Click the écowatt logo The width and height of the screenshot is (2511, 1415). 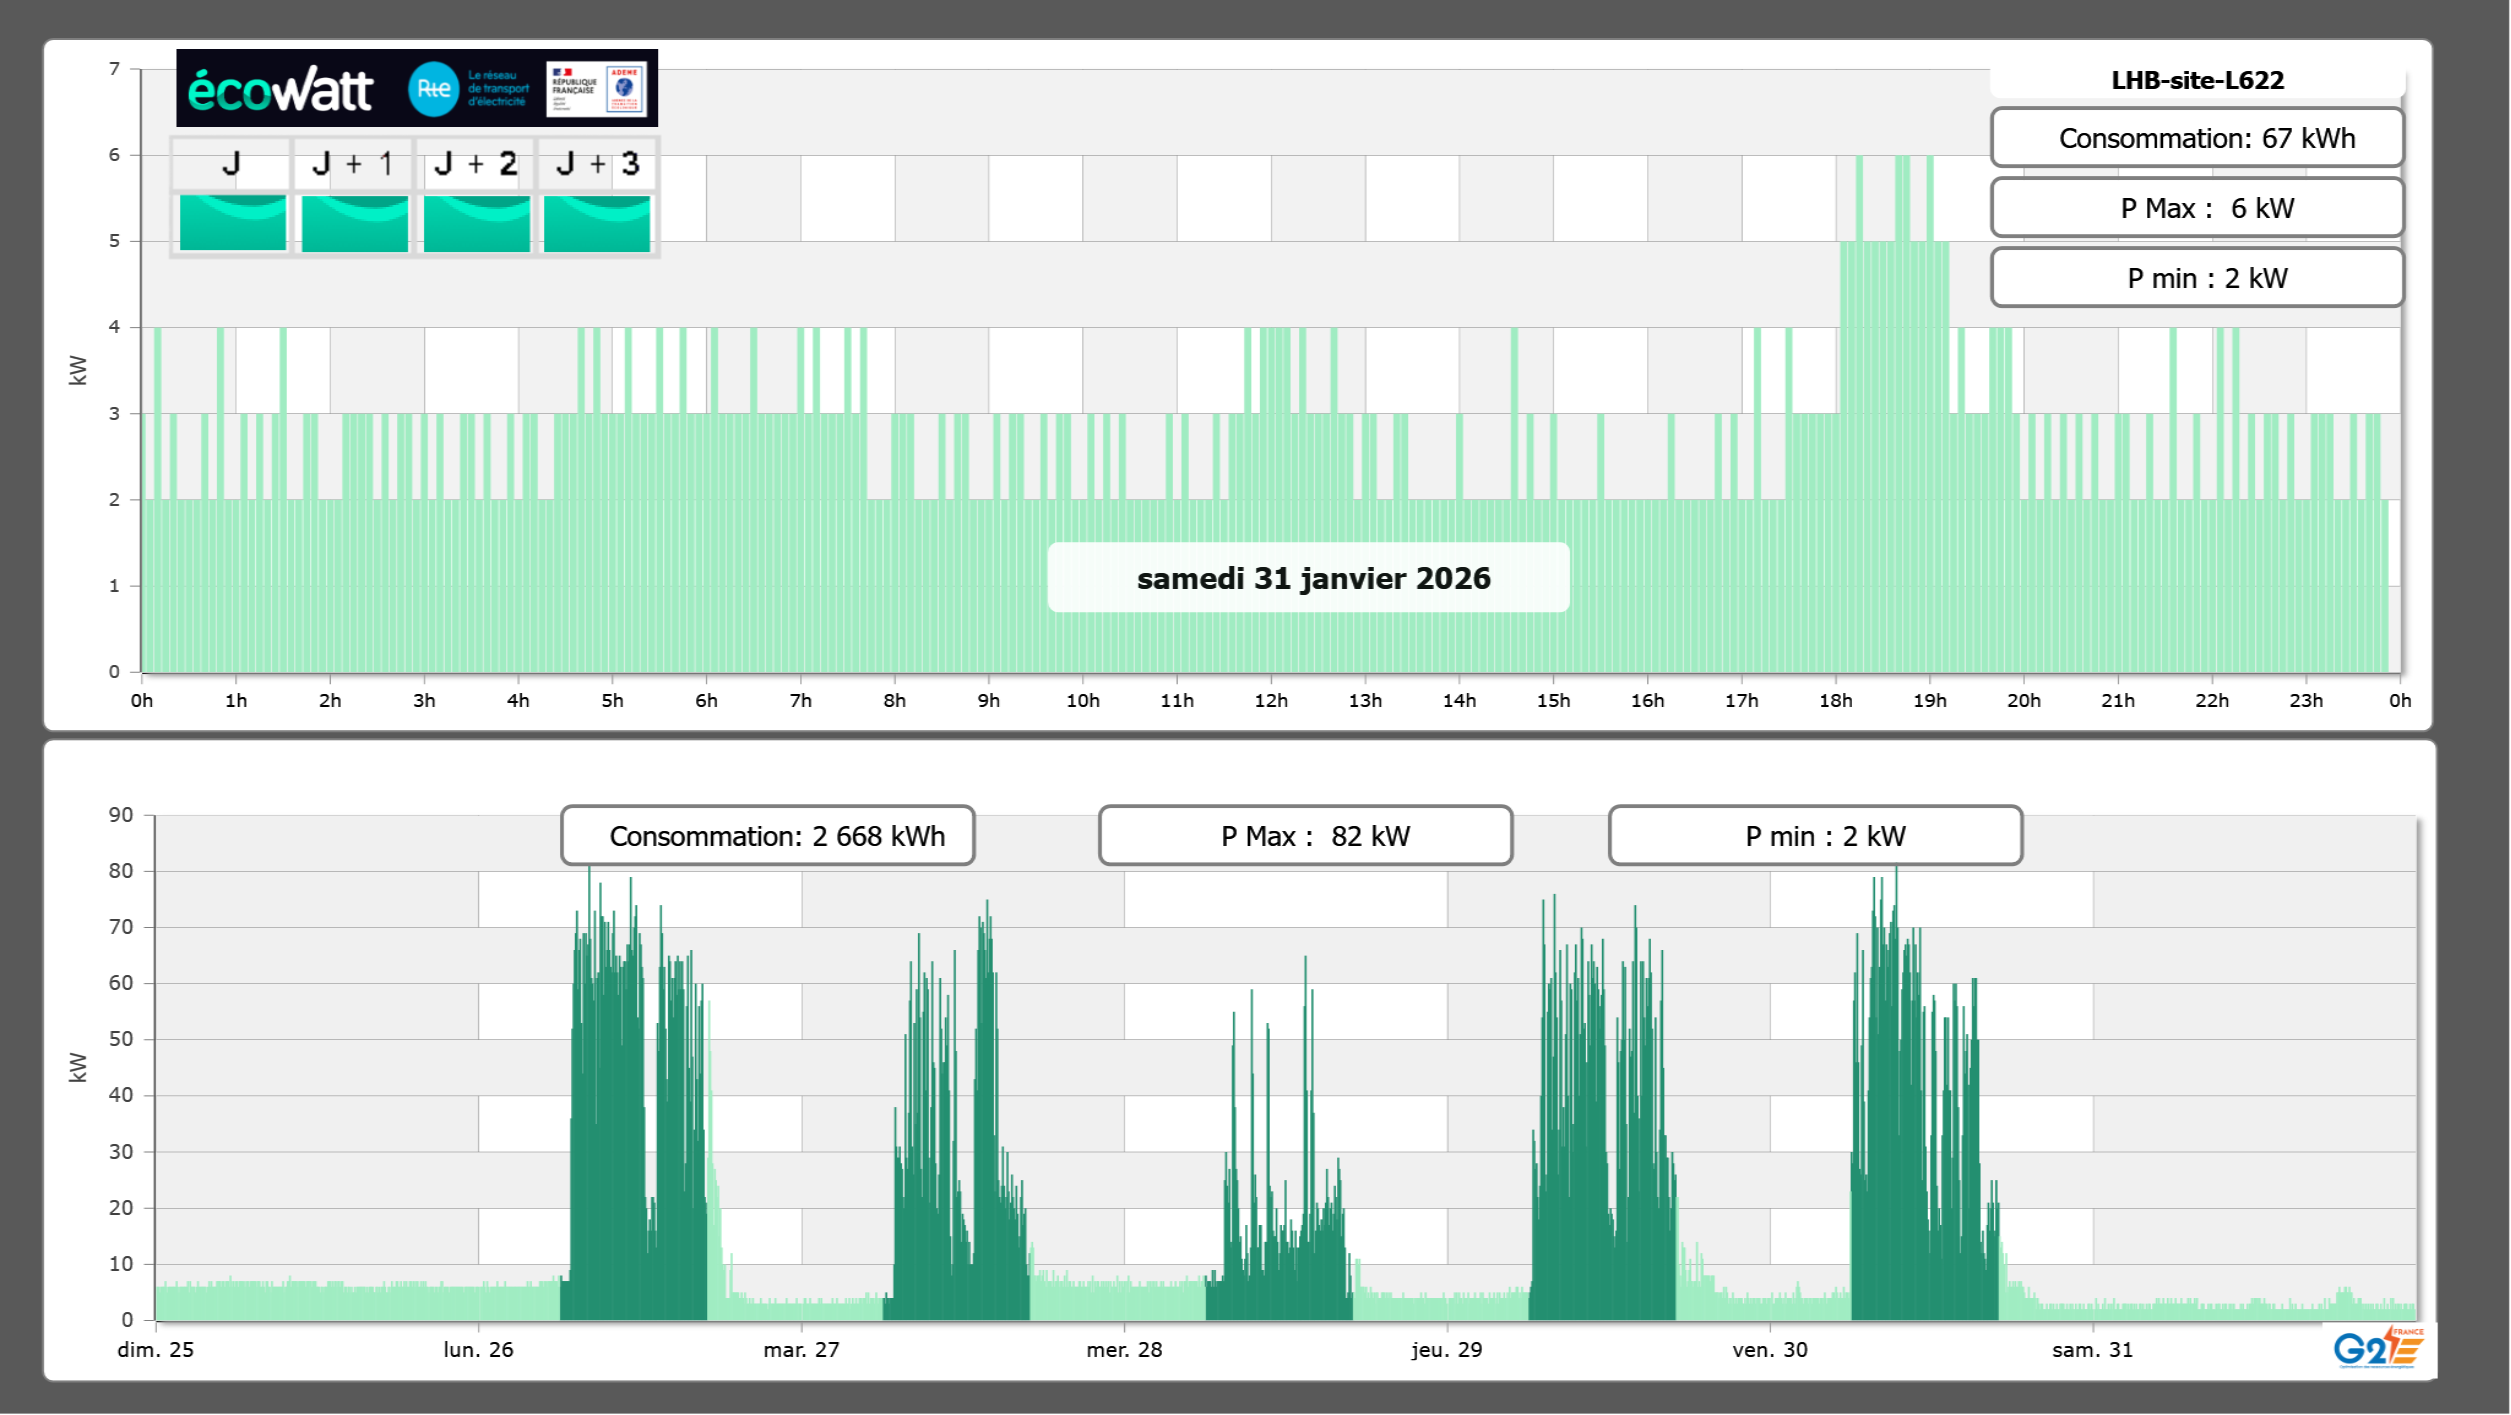pyautogui.click(x=280, y=90)
